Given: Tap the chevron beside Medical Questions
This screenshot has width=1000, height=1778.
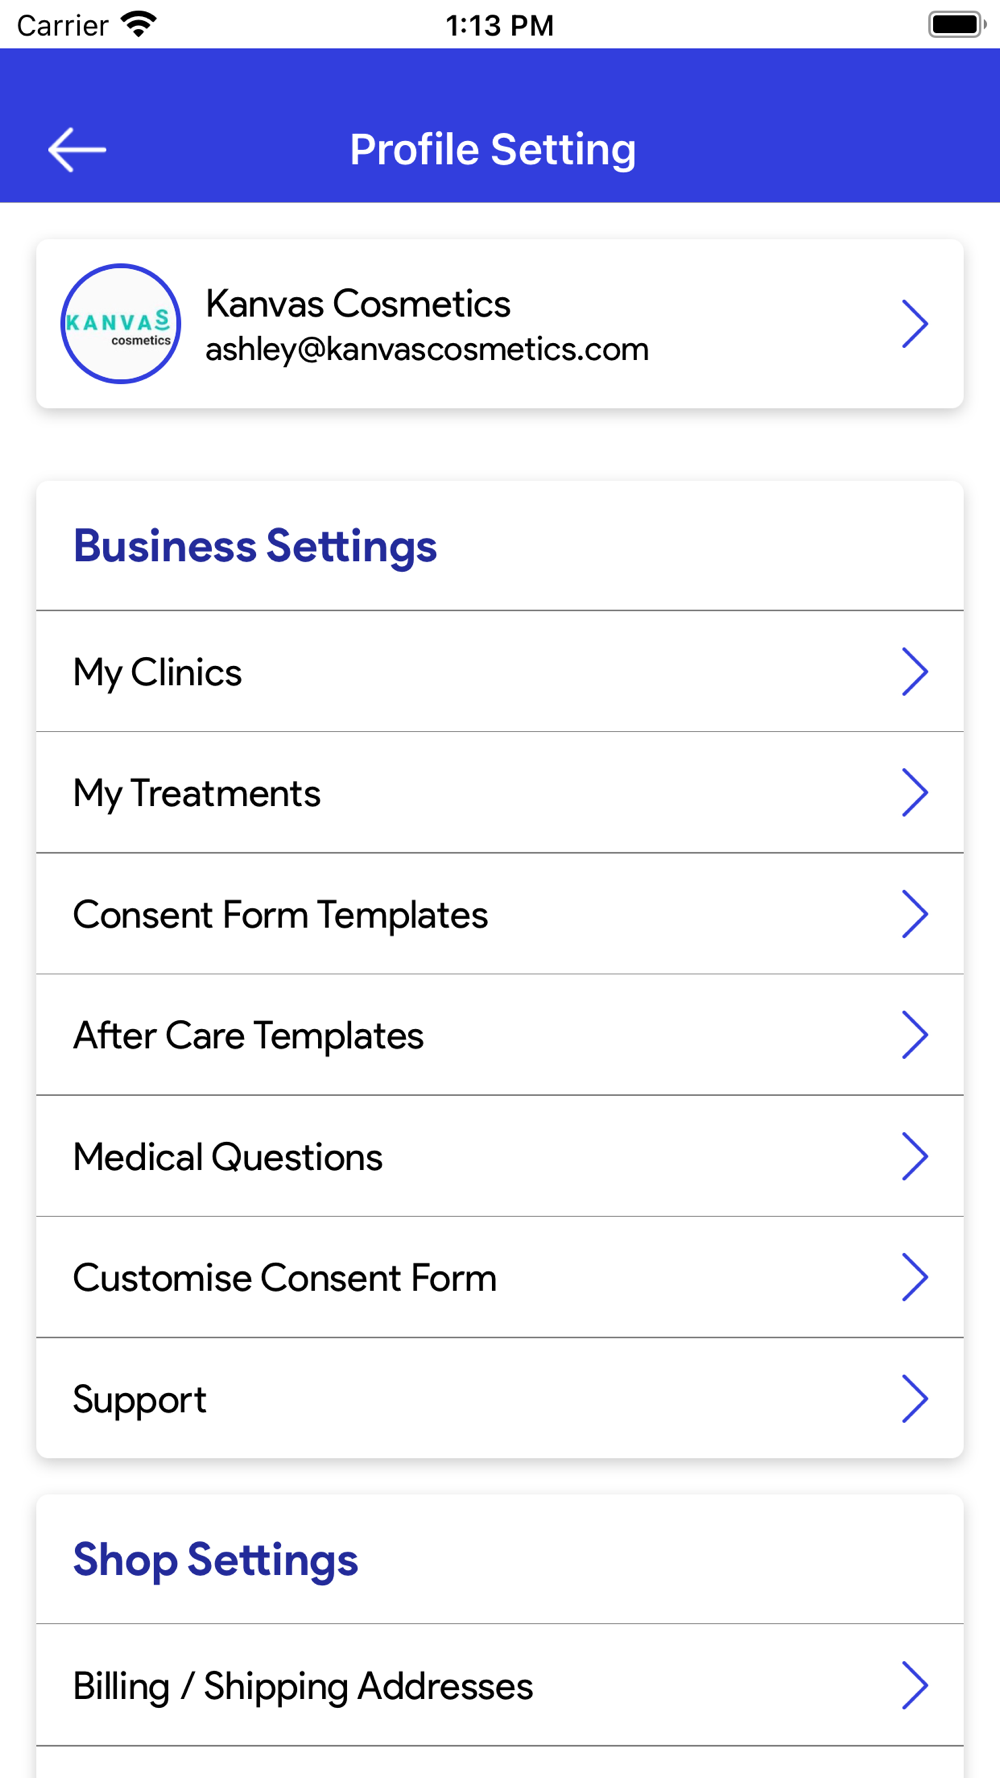Looking at the screenshot, I should point(915,1156).
